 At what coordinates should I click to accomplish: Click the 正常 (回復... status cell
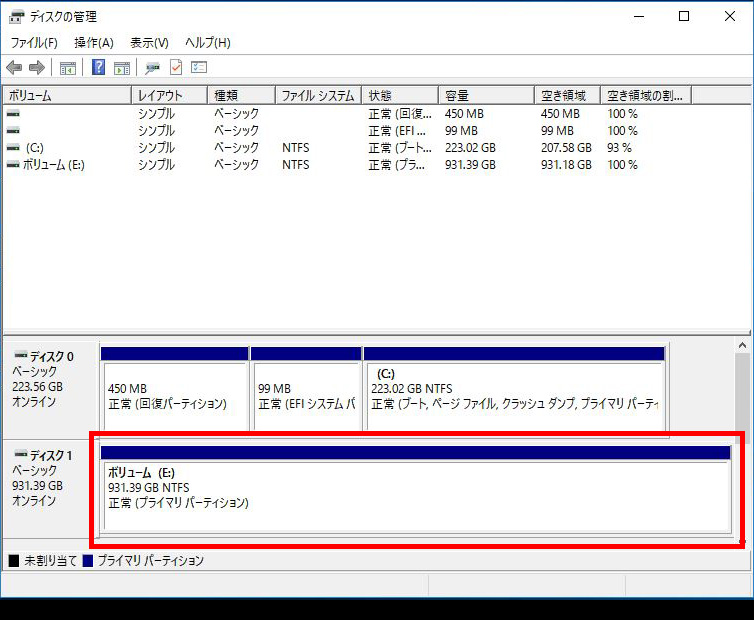pyautogui.click(x=400, y=114)
